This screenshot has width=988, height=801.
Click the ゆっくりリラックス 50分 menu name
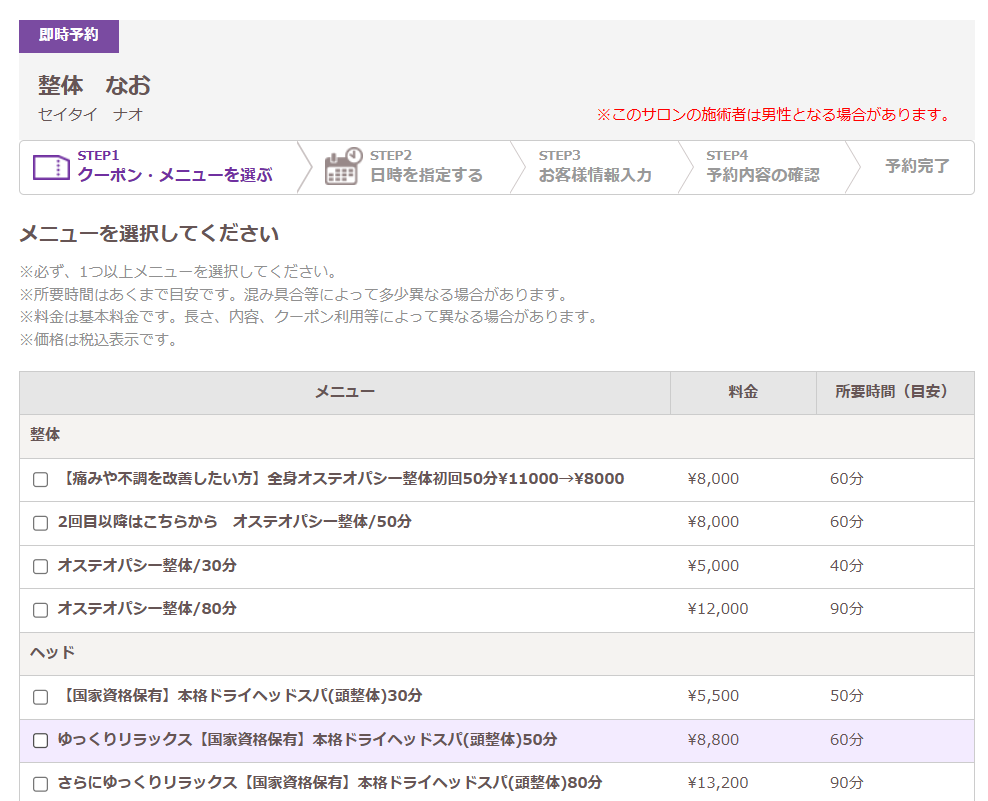(x=307, y=740)
